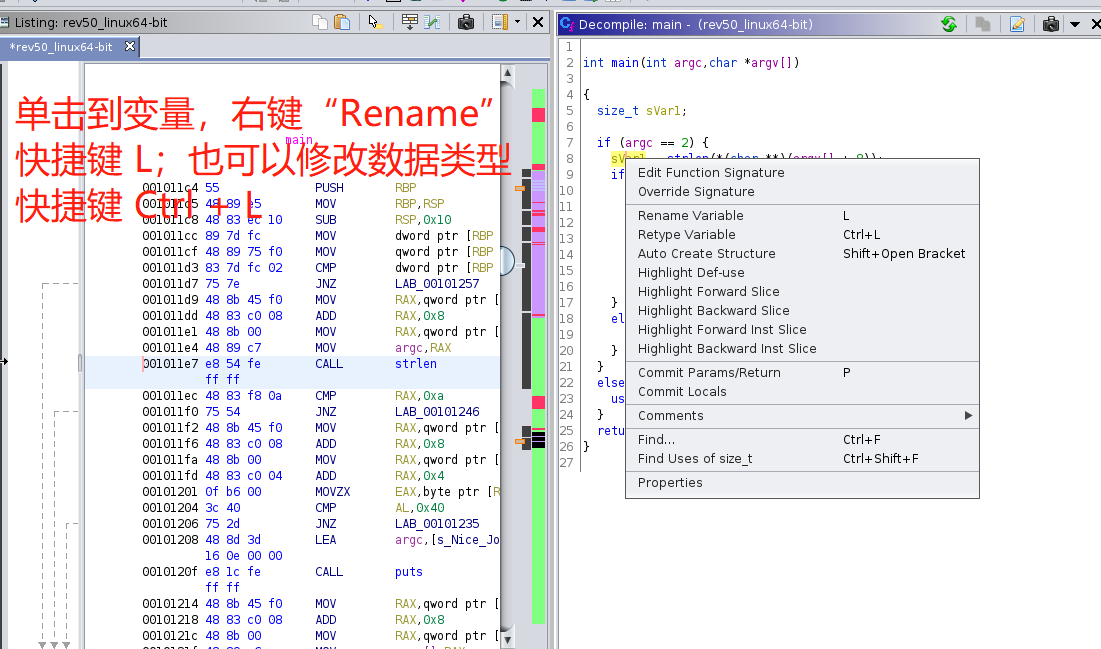Viewport: 1101px width, 649px height.
Task: Take a snapshot of the Decompile window
Action: click(x=1050, y=24)
